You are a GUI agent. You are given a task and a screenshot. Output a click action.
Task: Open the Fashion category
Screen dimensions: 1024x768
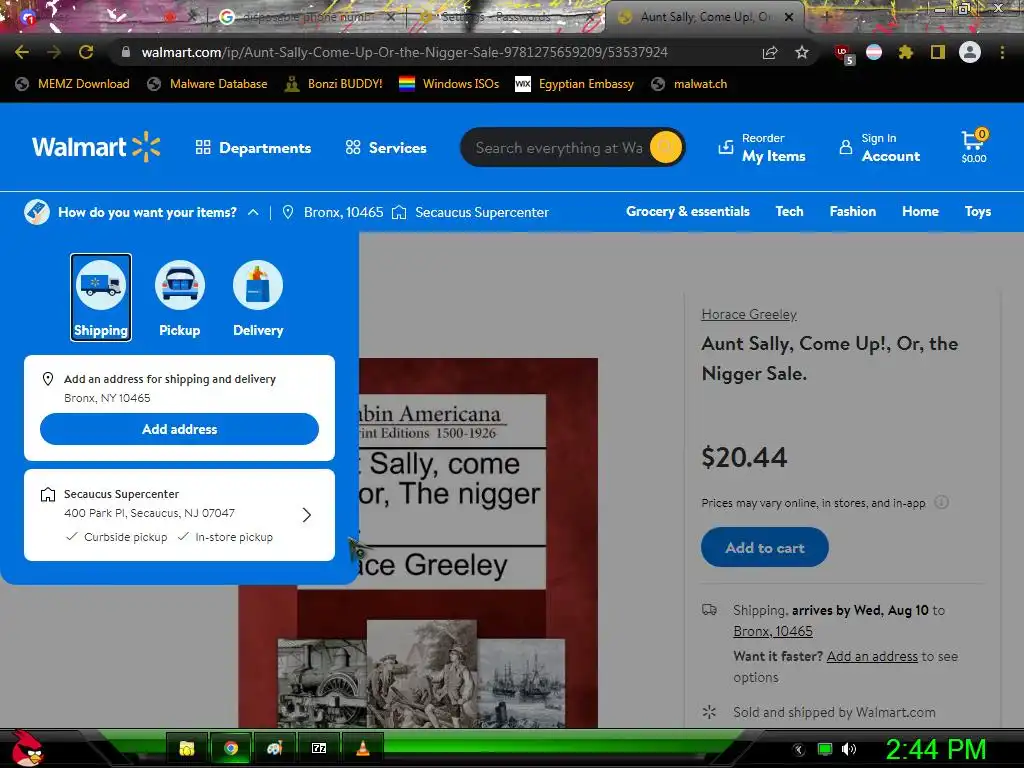852,211
